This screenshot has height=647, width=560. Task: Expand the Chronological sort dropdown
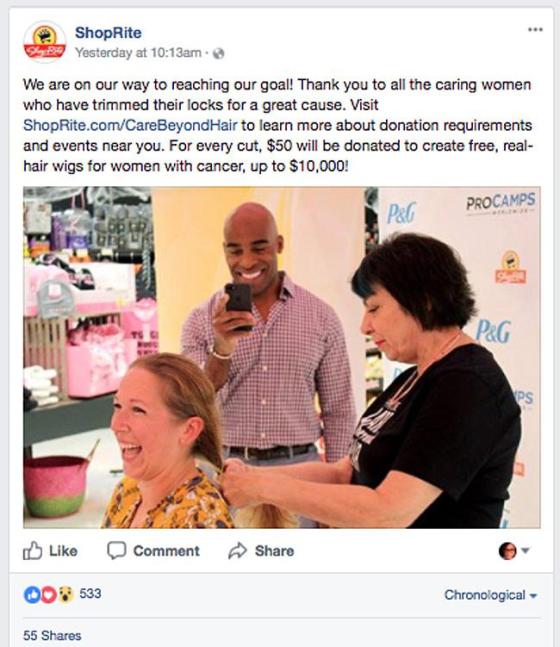tap(491, 595)
